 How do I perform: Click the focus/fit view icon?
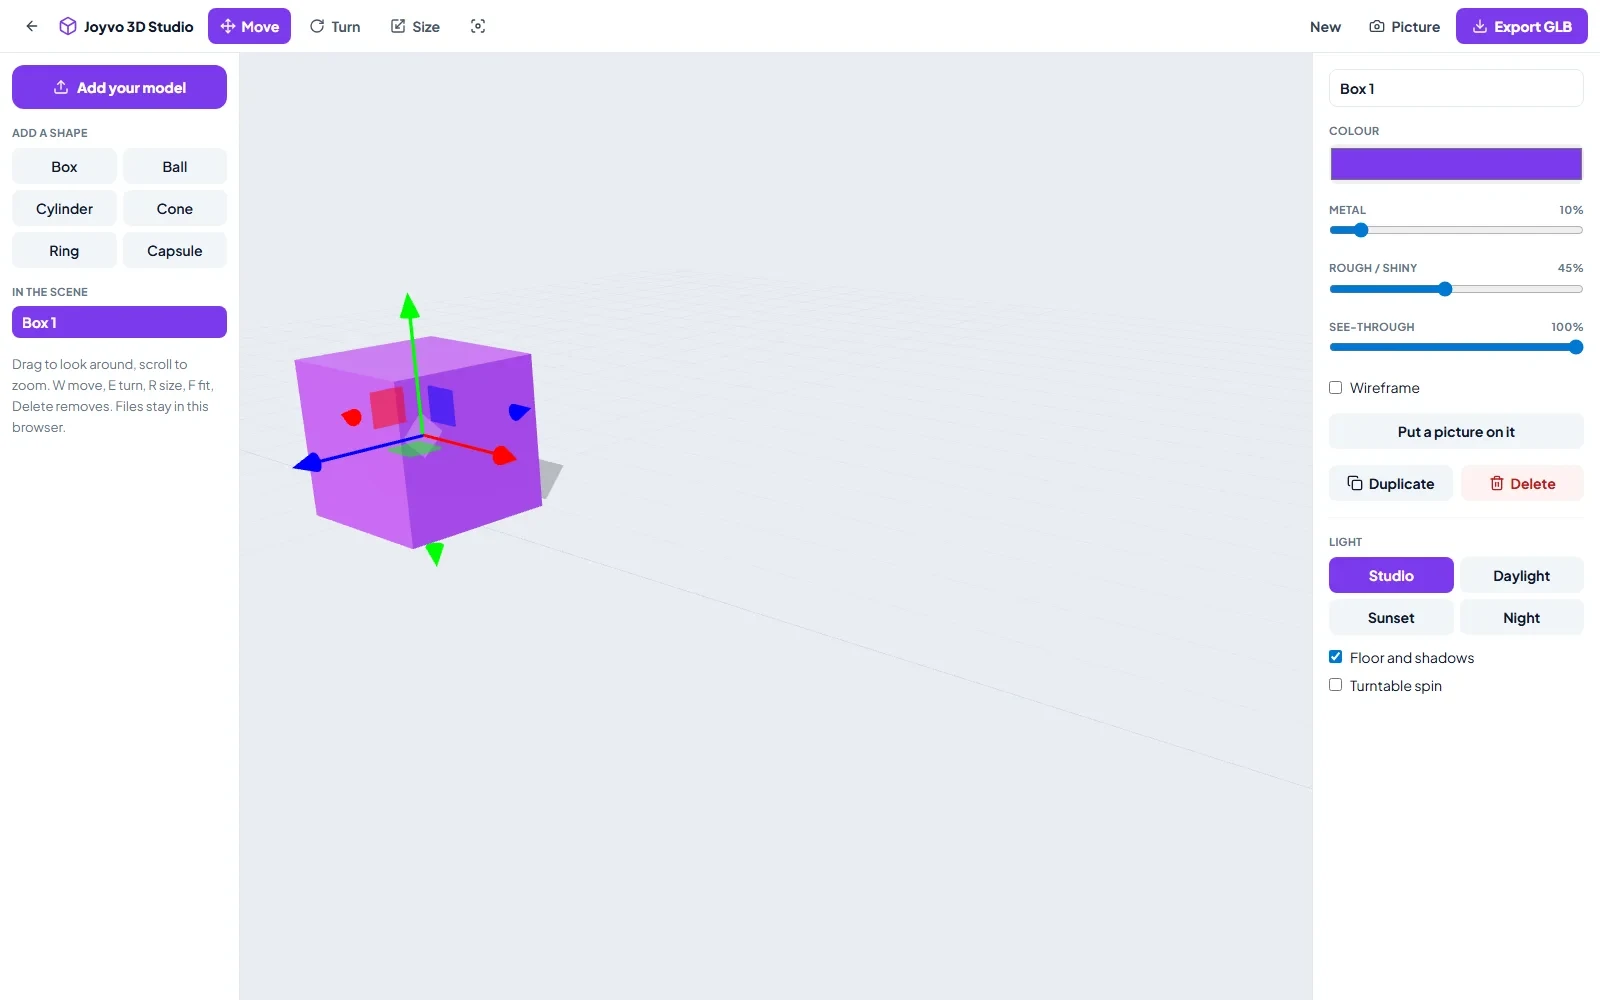click(478, 26)
